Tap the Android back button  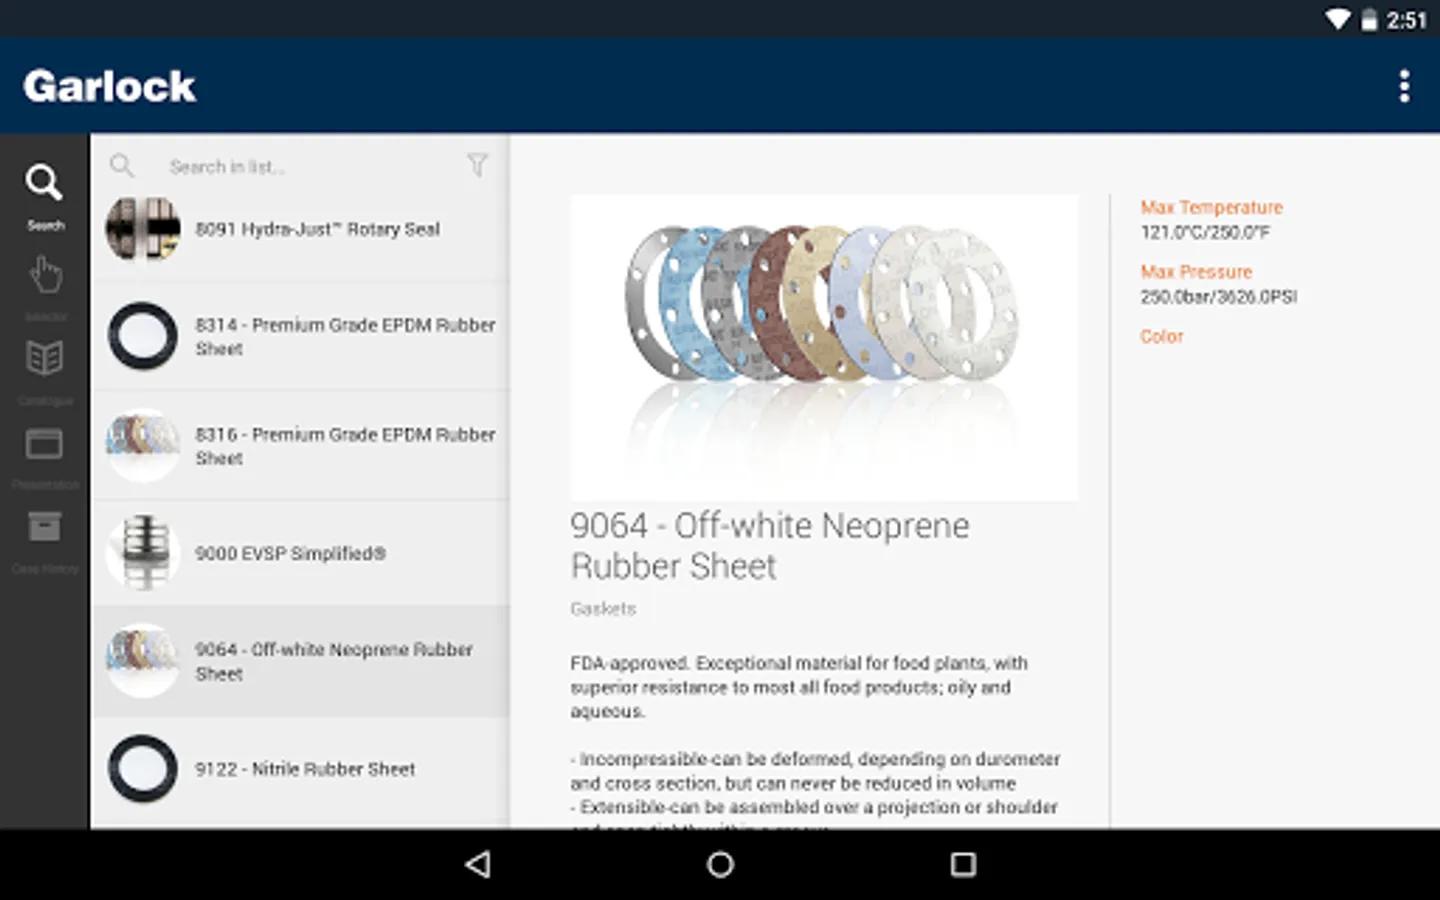pos(479,864)
